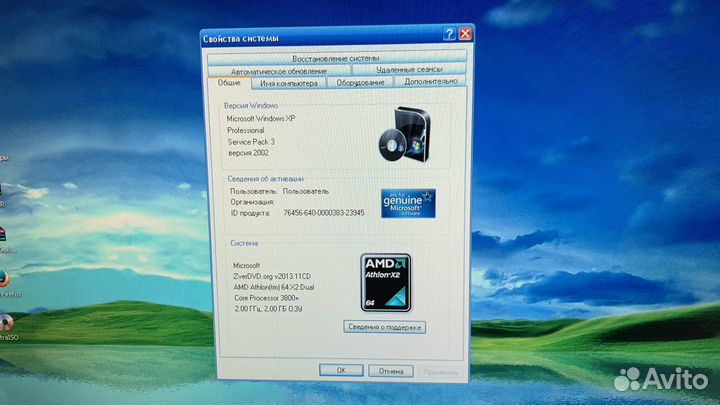The width and height of the screenshot is (720, 405).
Task: Select the Удаленные сеансы tab
Action: pos(409,70)
